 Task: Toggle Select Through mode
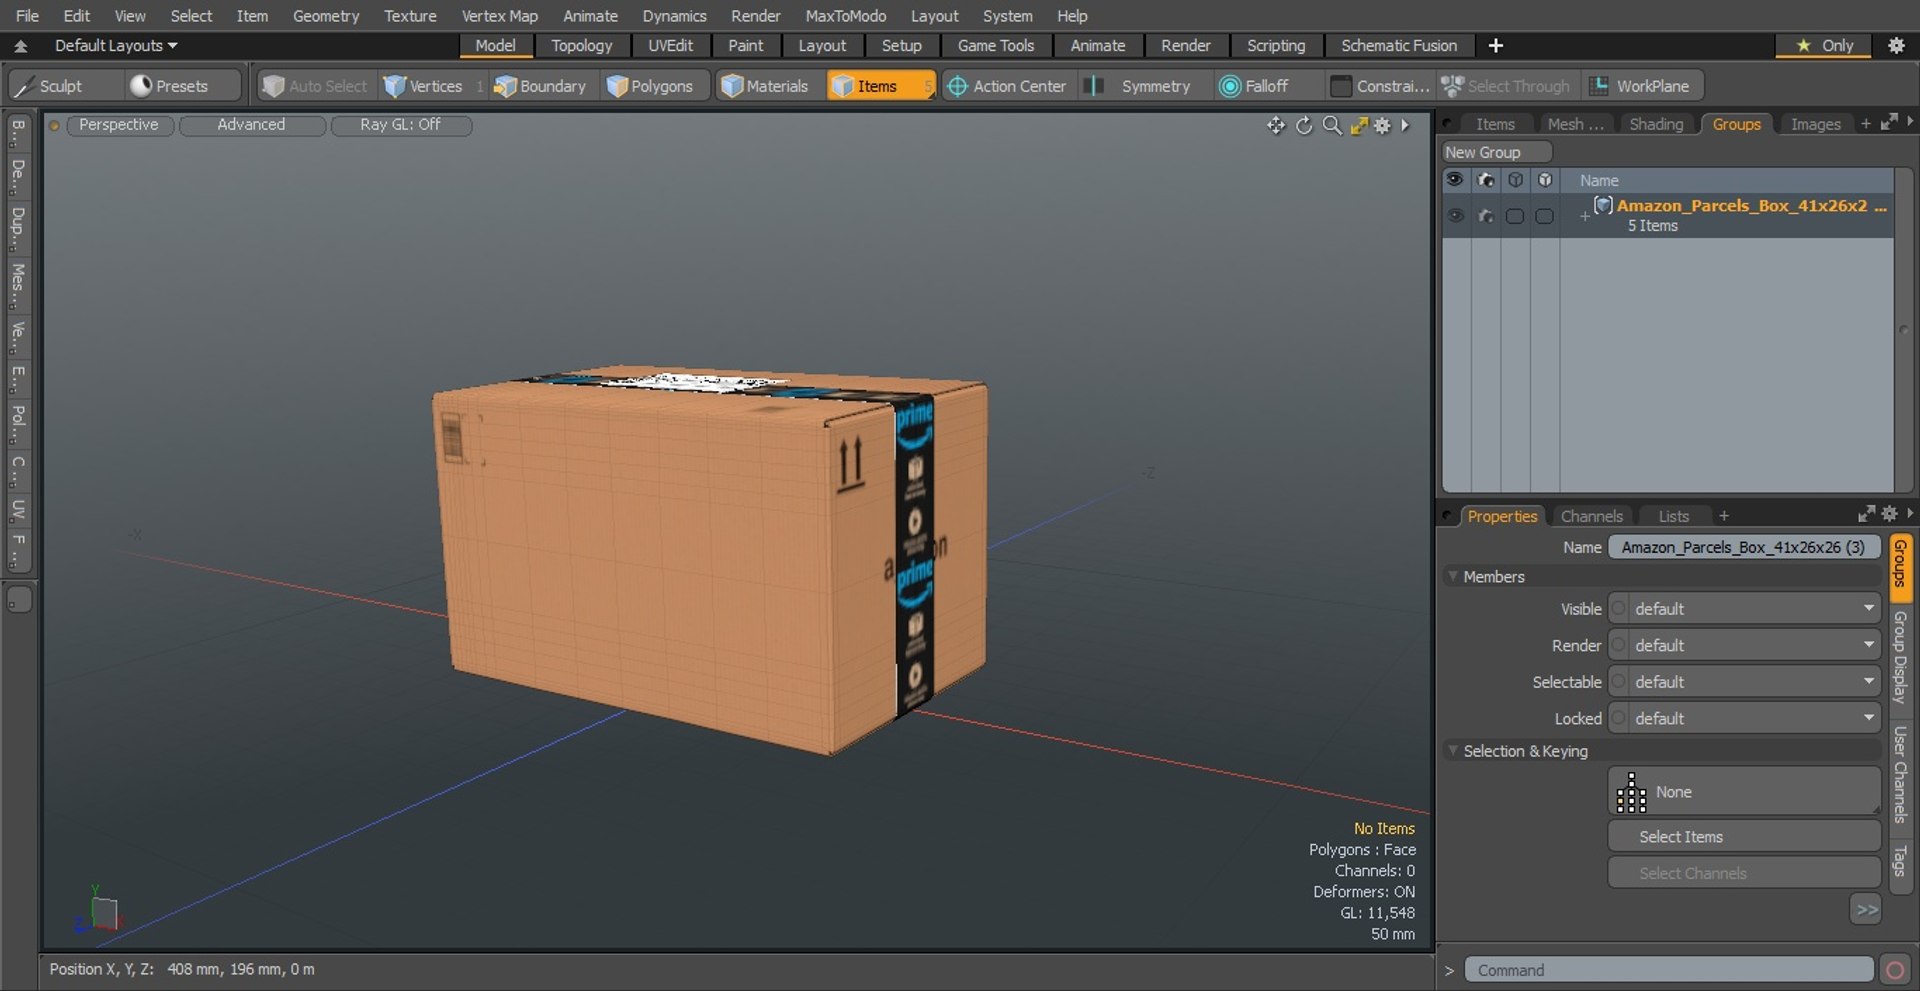tap(1506, 86)
